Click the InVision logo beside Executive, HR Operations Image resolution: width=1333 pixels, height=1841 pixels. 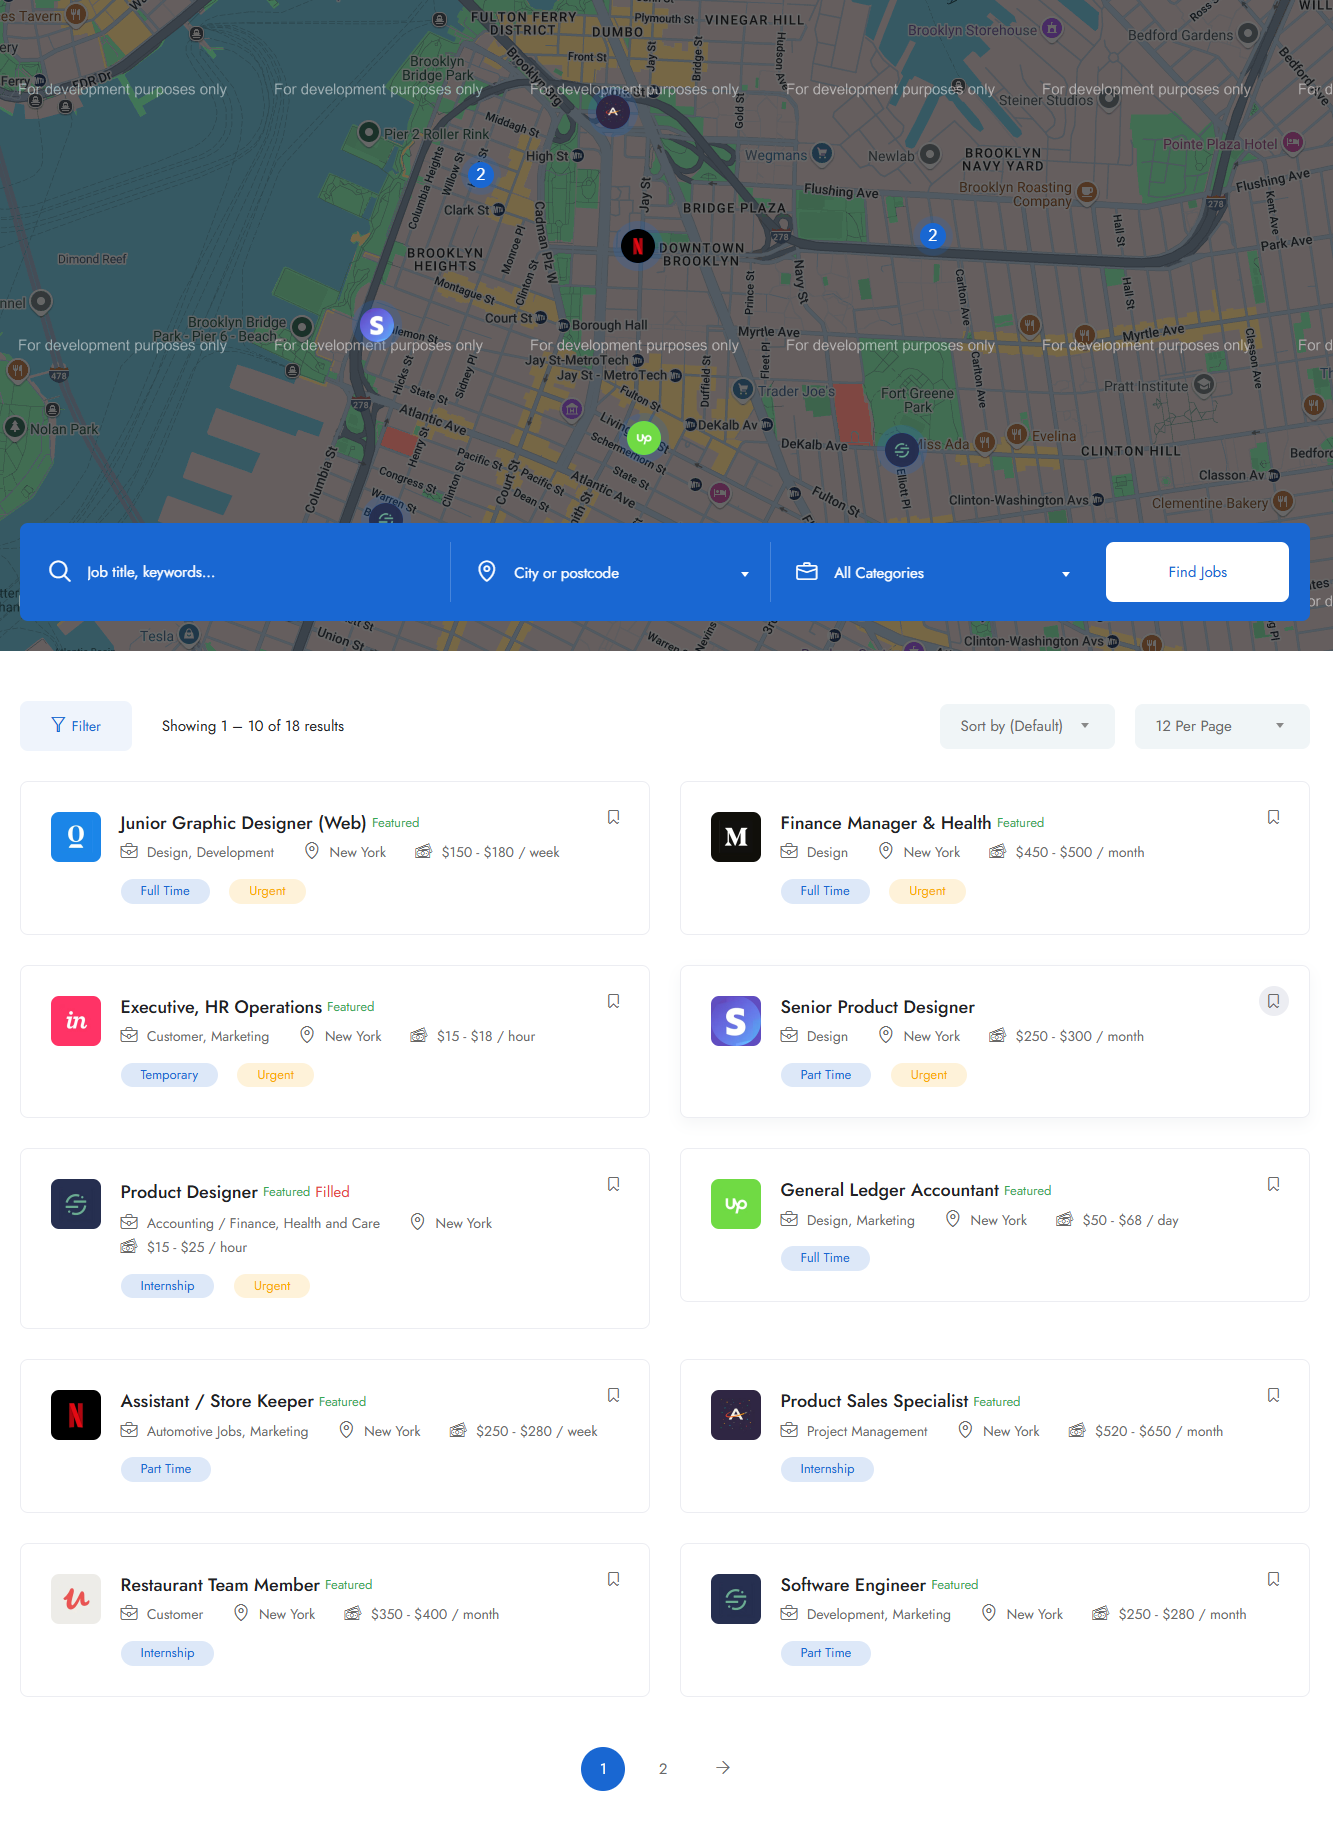click(76, 1021)
